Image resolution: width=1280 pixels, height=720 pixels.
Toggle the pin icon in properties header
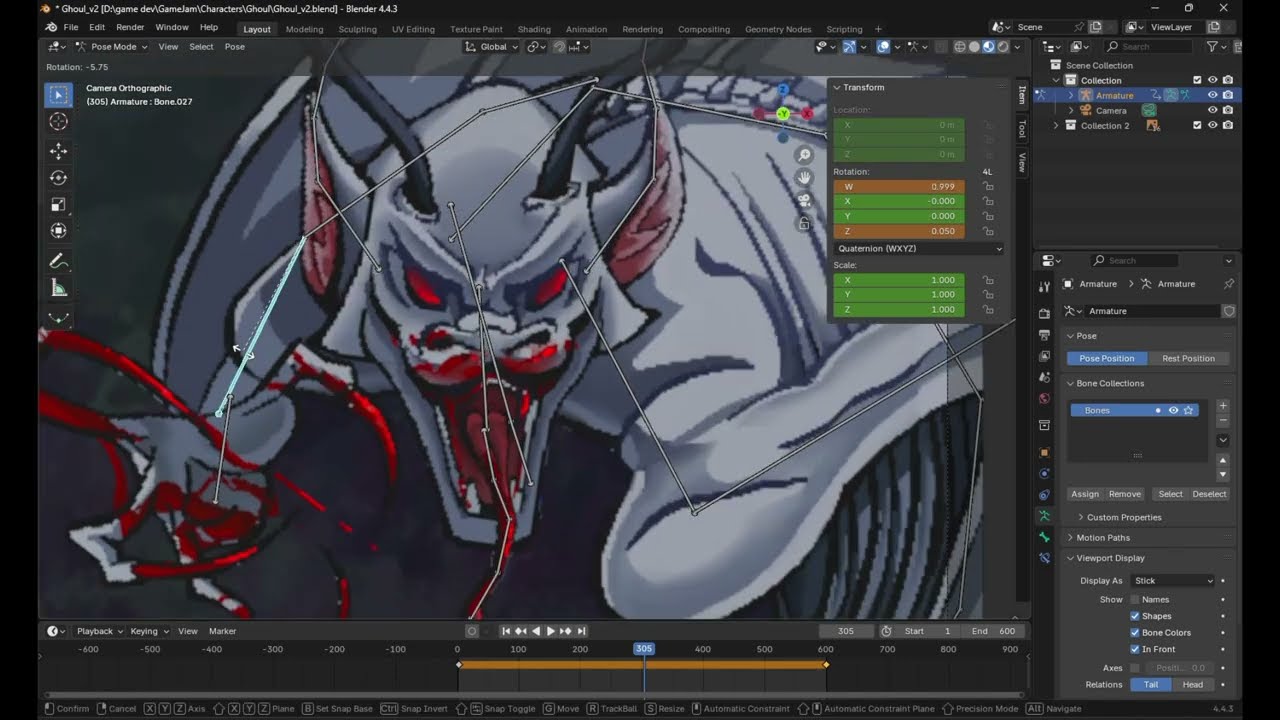click(1229, 284)
